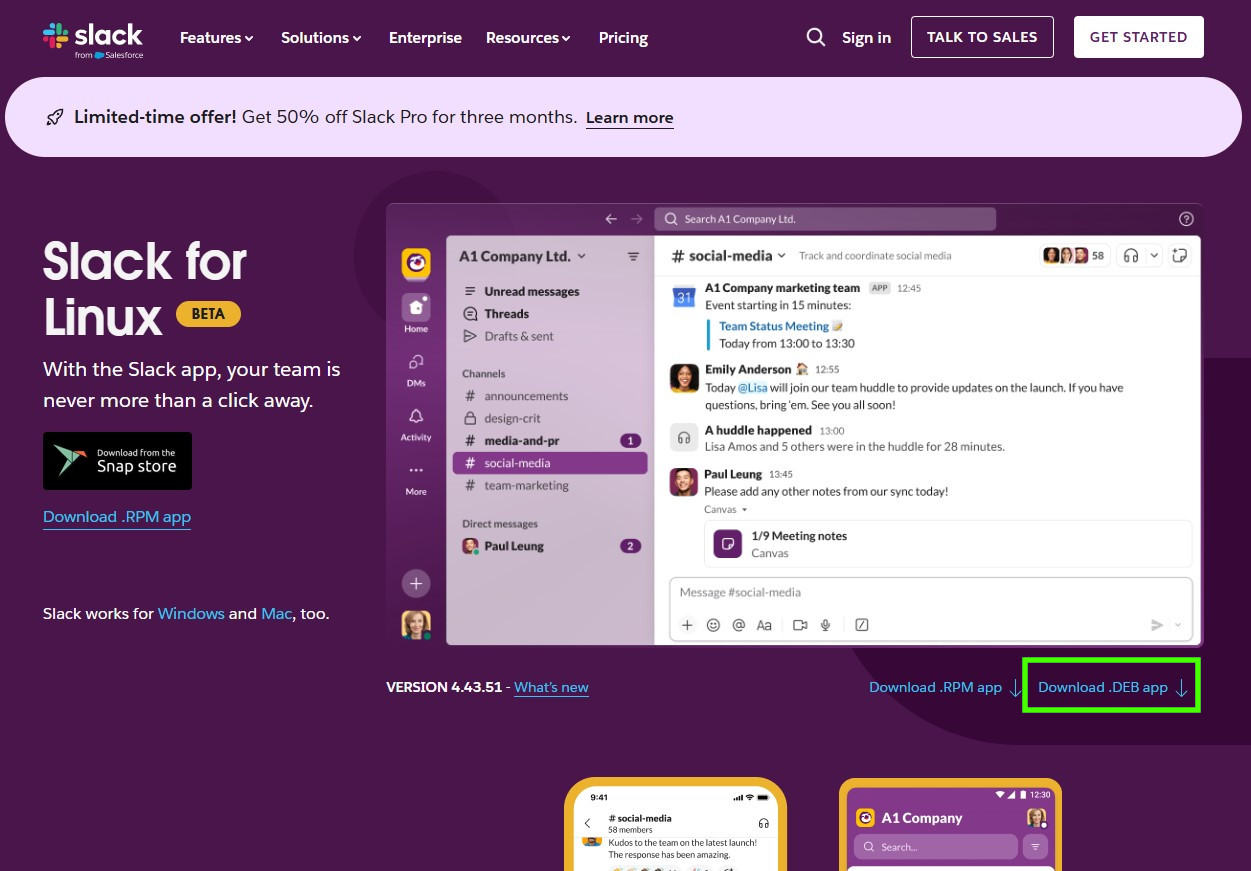This screenshot has width=1251, height=871.
Task: Click the TALK TO SALES button
Action: (x=982, y=37)
